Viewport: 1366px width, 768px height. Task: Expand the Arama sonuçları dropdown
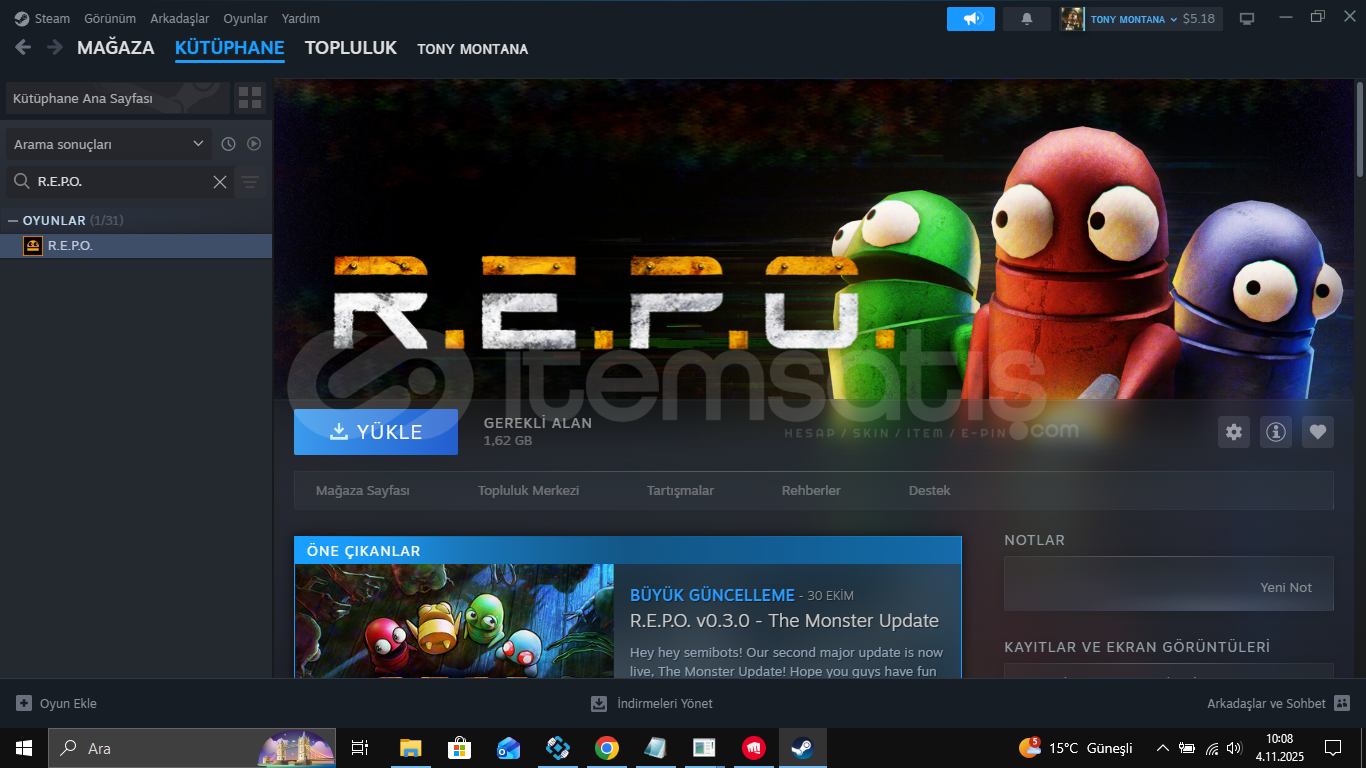click(x=109, y=144)
